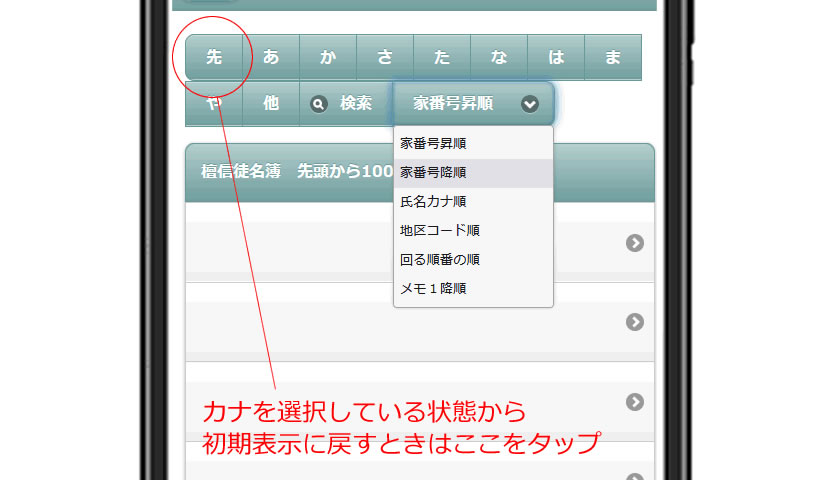Filter names by the や kana button
Screen dimensions: 830x480
pos(214,103)
